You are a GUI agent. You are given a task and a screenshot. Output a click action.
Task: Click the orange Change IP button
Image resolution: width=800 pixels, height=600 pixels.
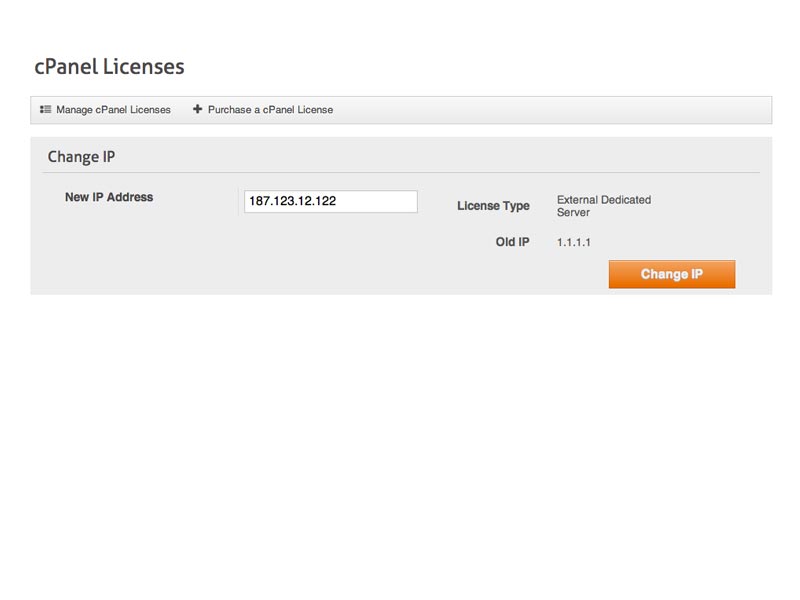[672, 274]
